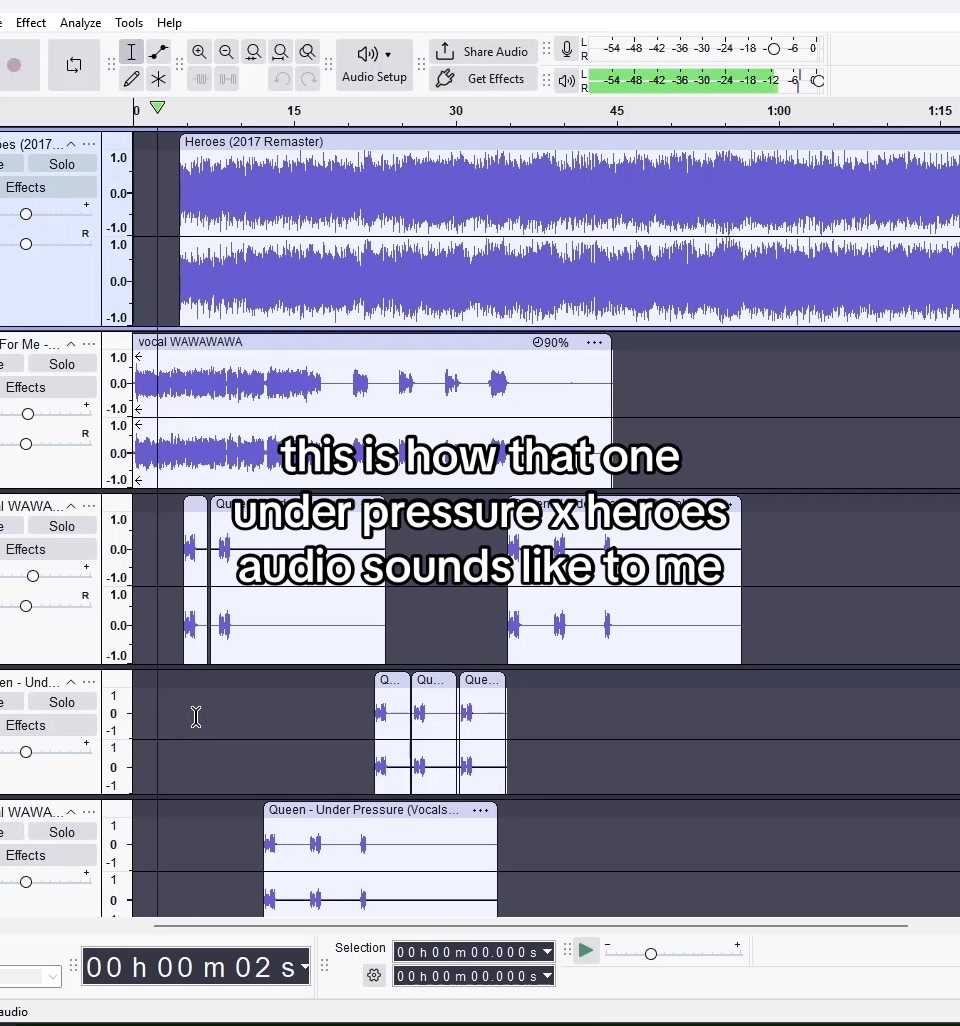This screenshot has width=960, height=1026.
Task: Click the Redo arrow
Action: (308, 79)
